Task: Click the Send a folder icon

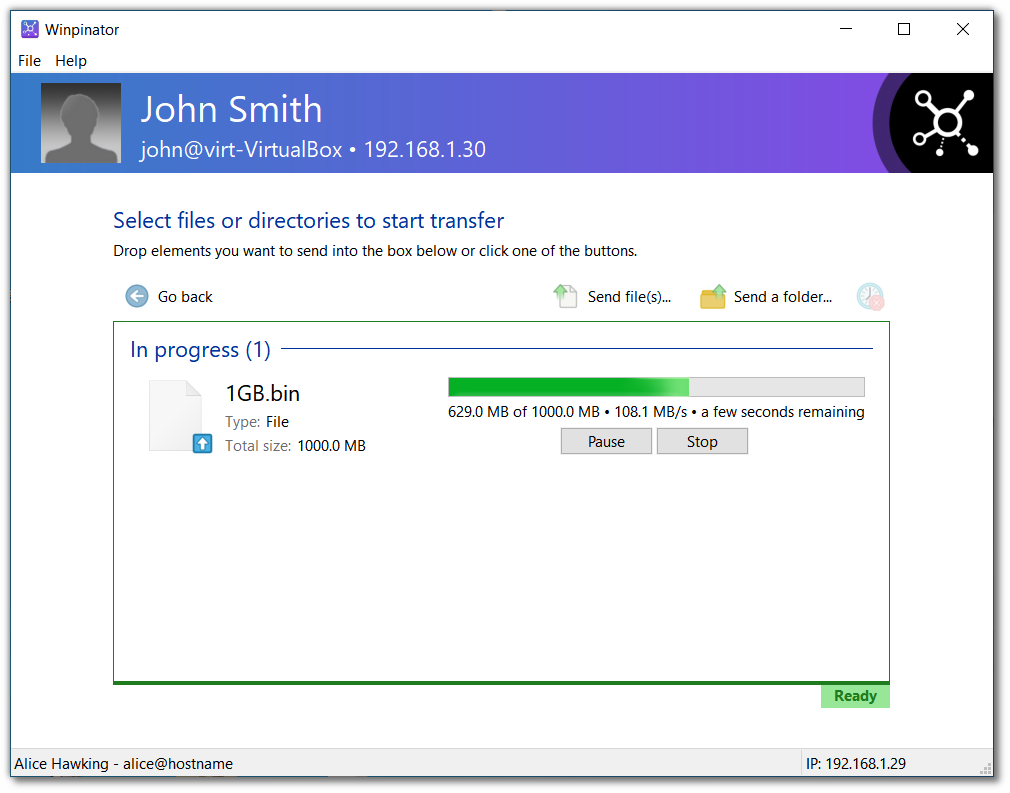Action: click(712, 297)
